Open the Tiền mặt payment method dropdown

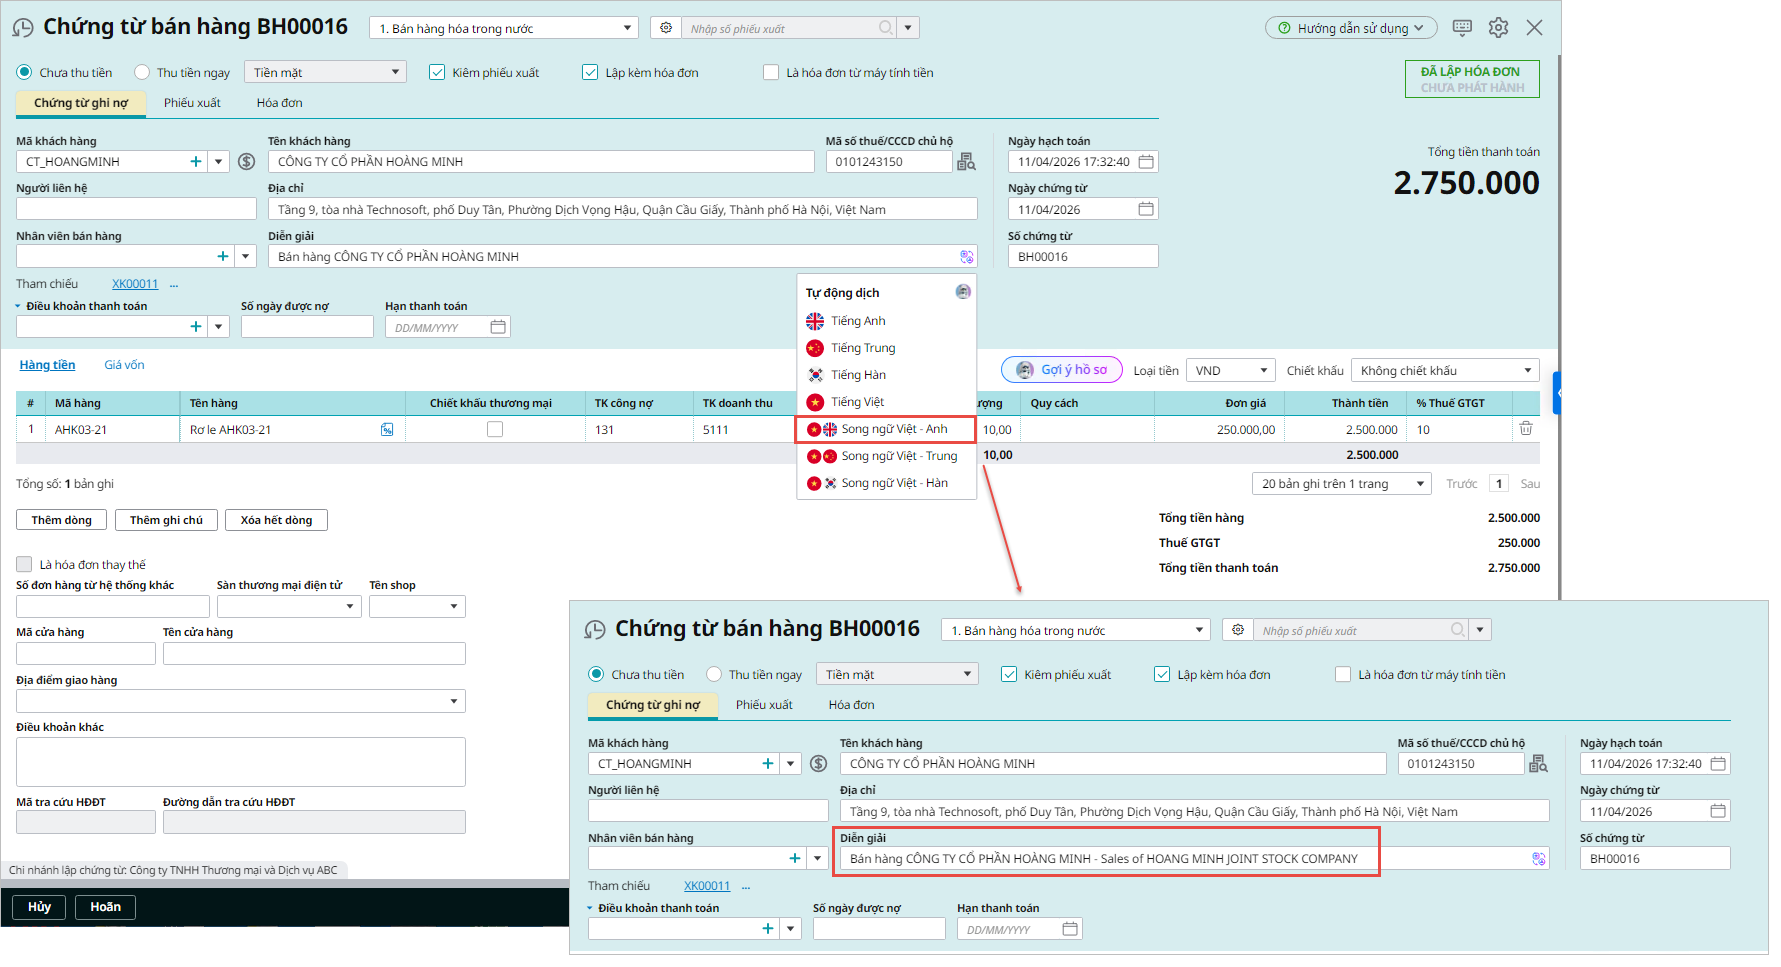(x=326, y=73)
